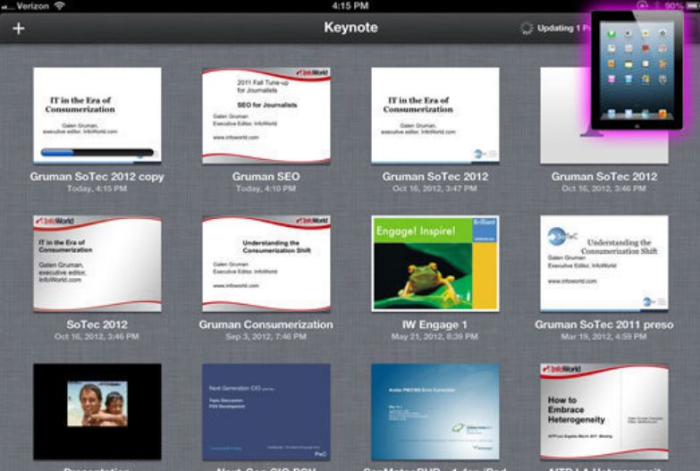The image size is (700, 471).
Task: Click the Mar 19, 2012 date text
Action: pyautogui.click(x=604, y=337)
